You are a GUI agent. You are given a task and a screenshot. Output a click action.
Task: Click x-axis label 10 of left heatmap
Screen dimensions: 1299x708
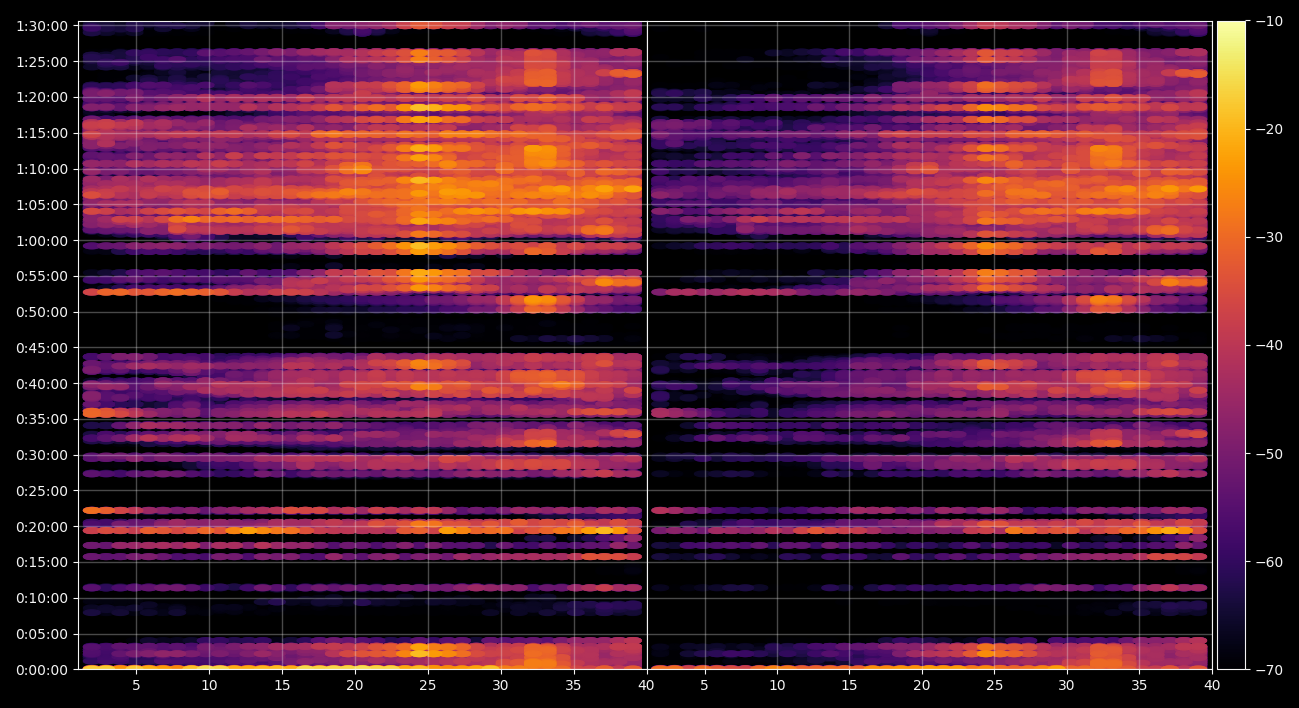[x=209, y=686]
